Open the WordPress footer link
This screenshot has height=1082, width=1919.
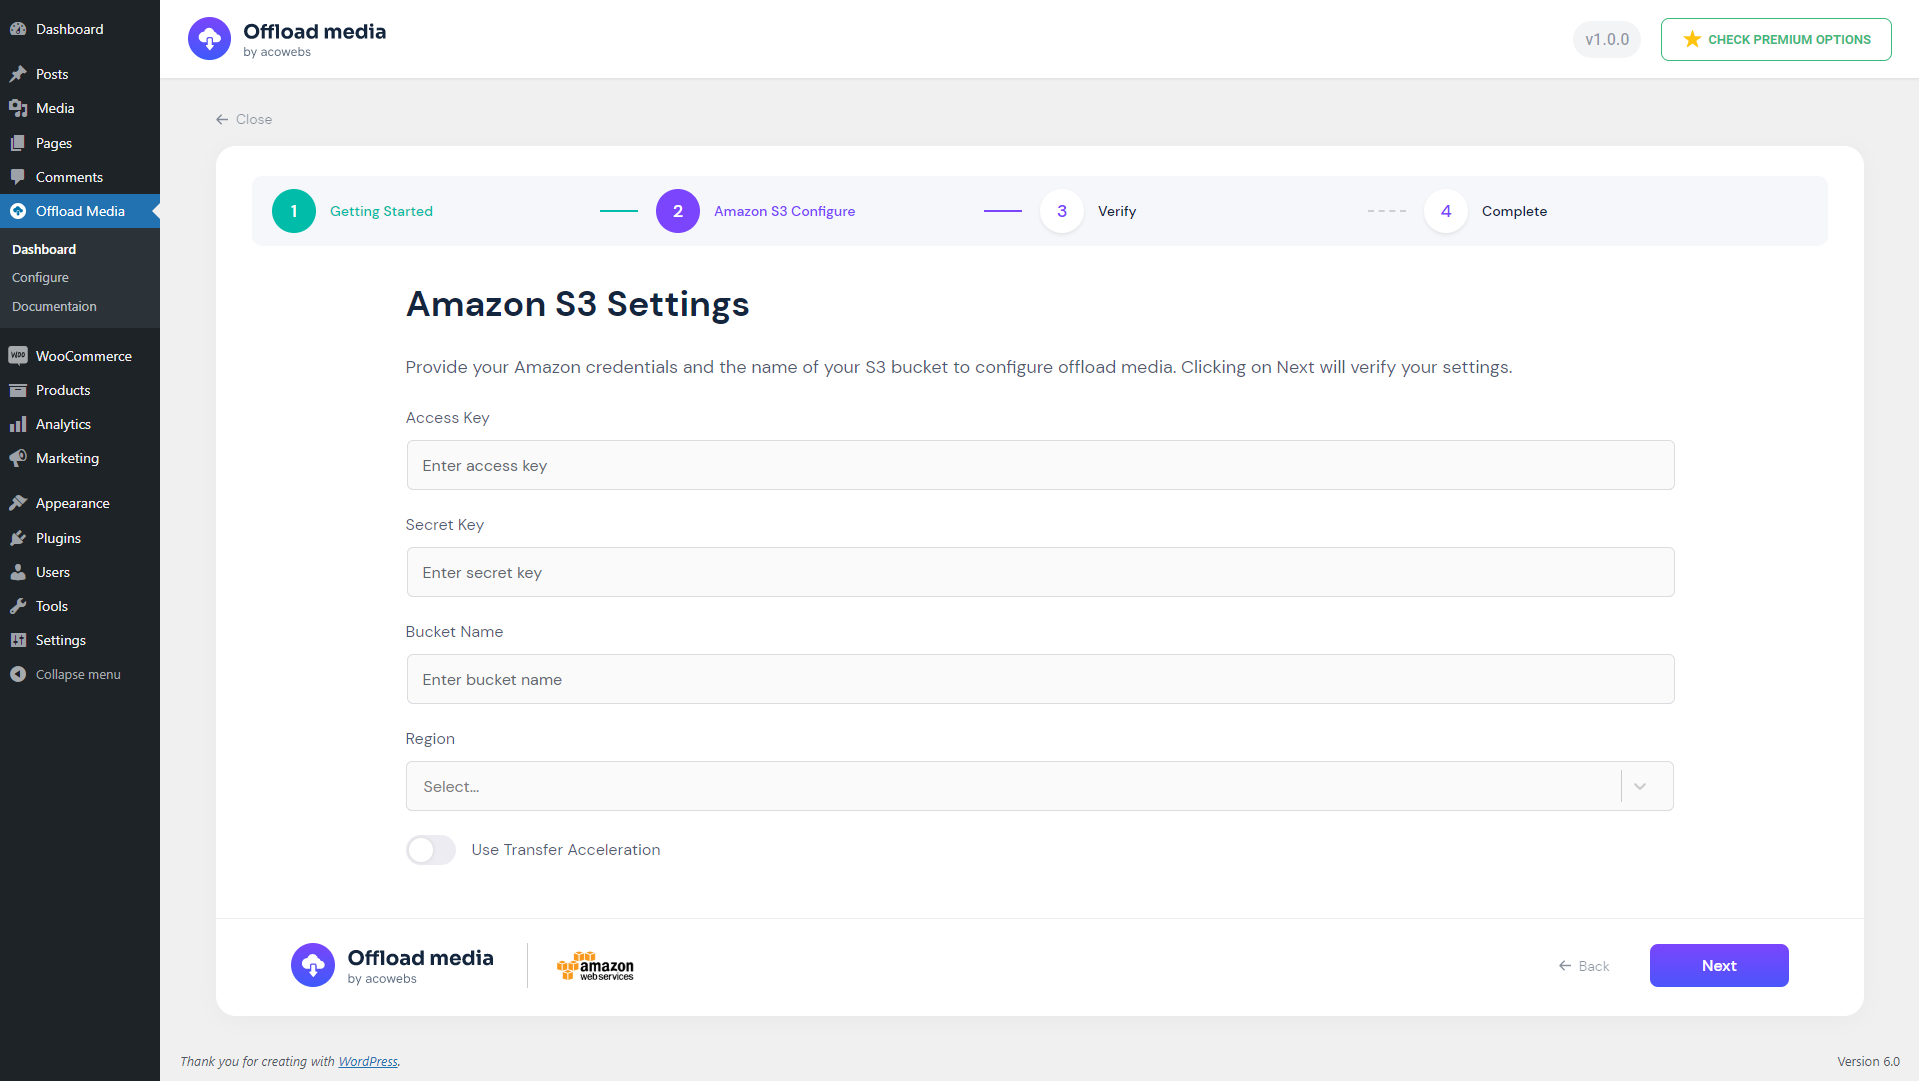pos(368,1062)
